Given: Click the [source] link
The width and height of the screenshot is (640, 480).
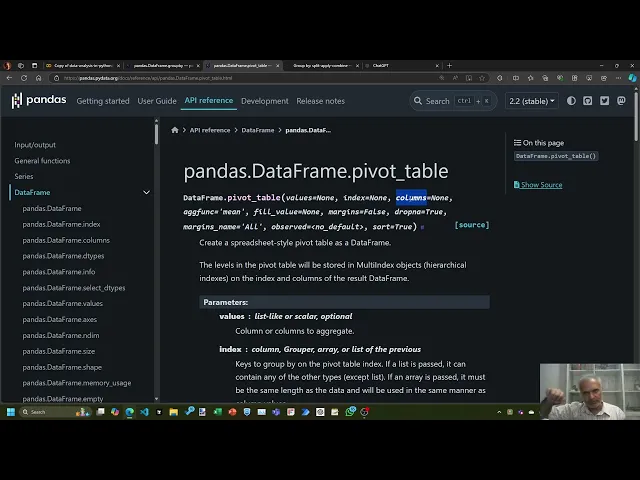Looking at the screenshot, I should coord(472,225).
